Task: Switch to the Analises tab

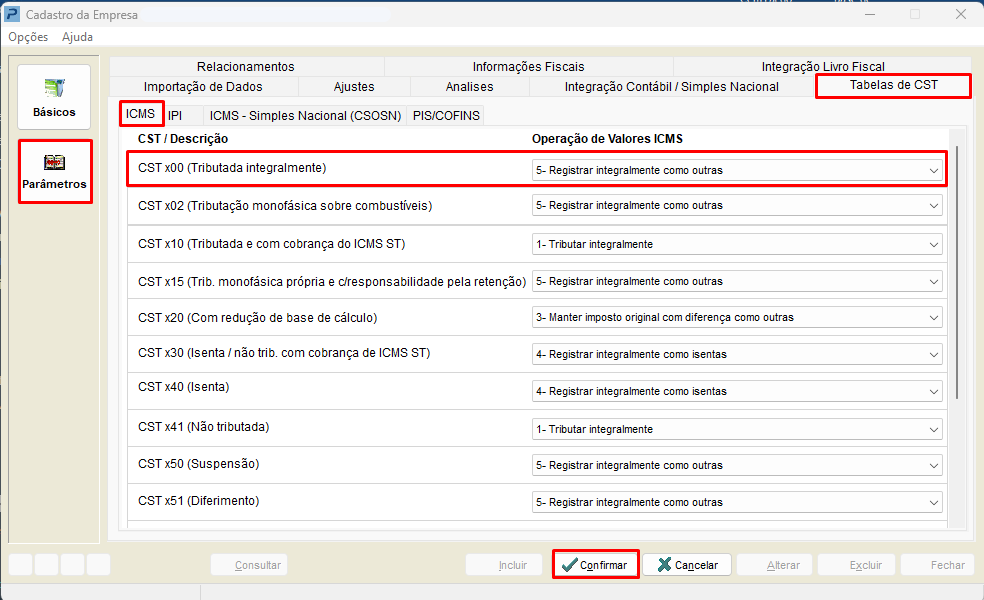Action: (469, 87)
